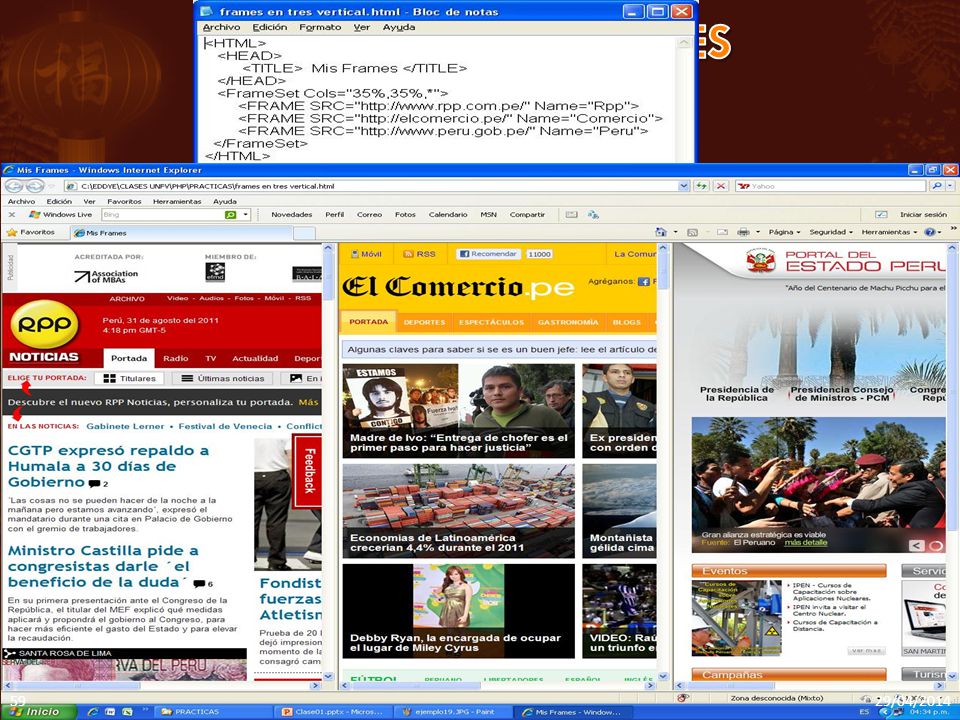Click the green Refresh icon beside address bar
The image size is (960, 720).
(702, 186)
